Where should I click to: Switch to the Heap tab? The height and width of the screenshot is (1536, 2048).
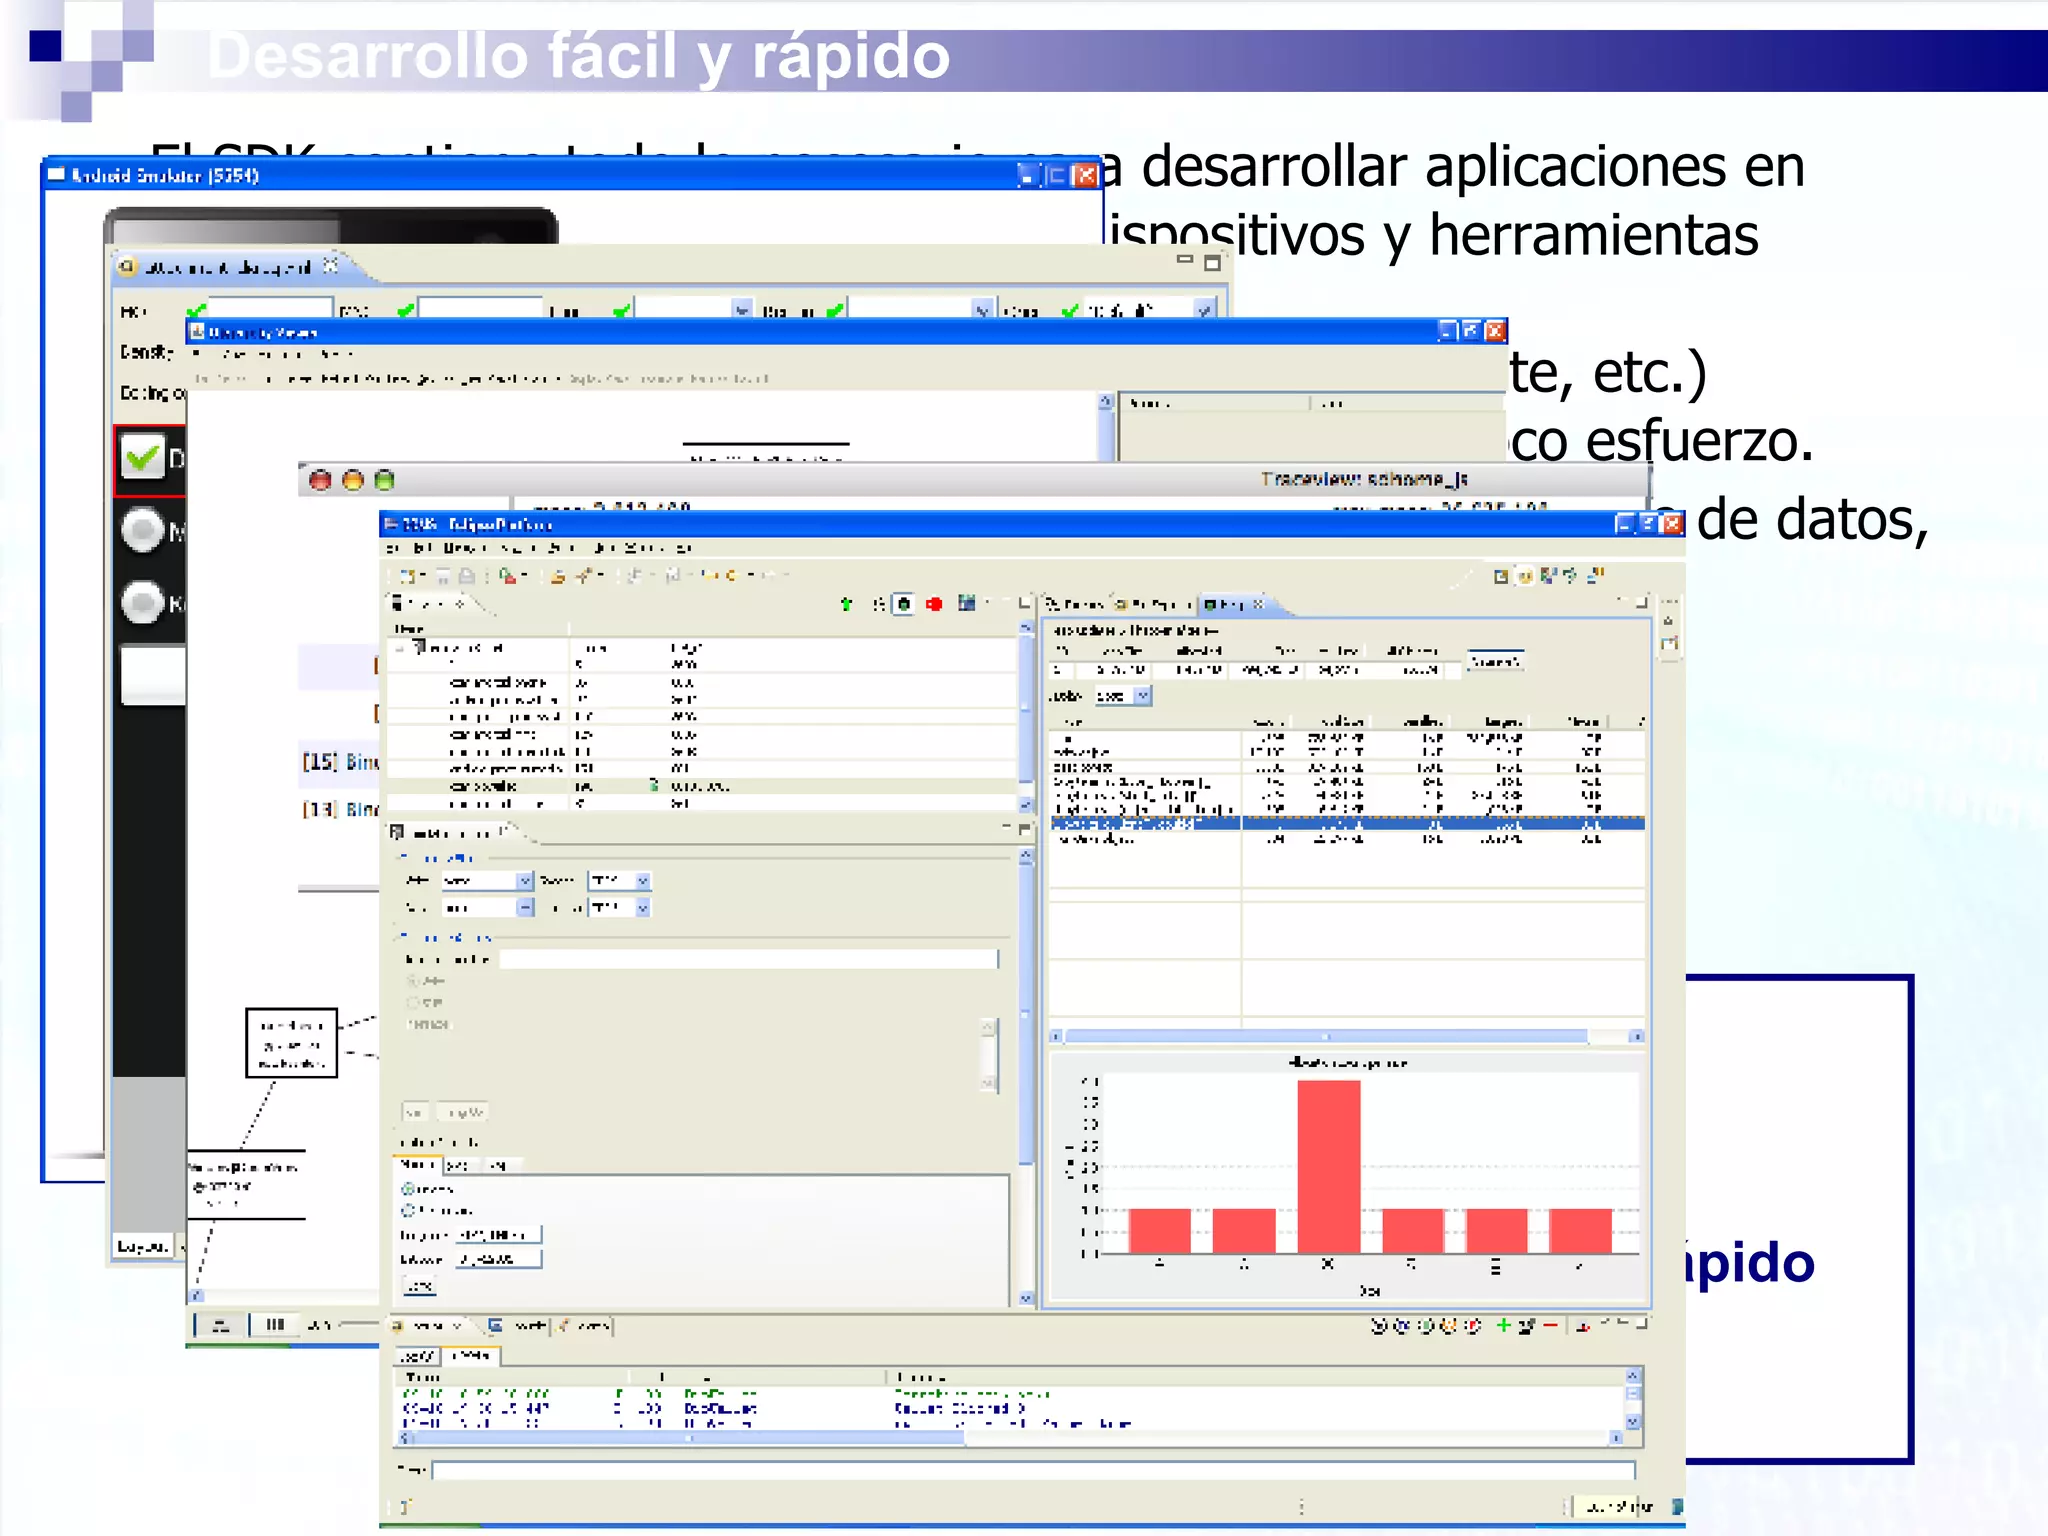(x=1231, y=604)
